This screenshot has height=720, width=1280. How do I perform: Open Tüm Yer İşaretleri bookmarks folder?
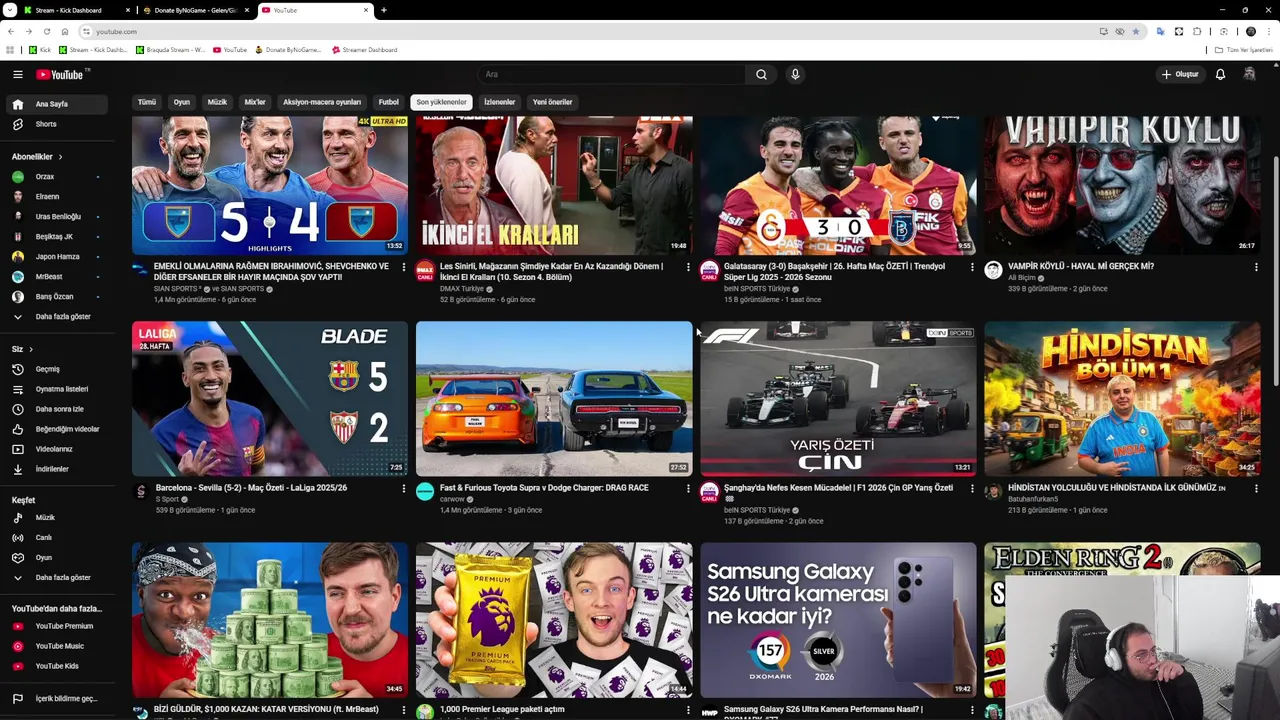pos(1244,49)
